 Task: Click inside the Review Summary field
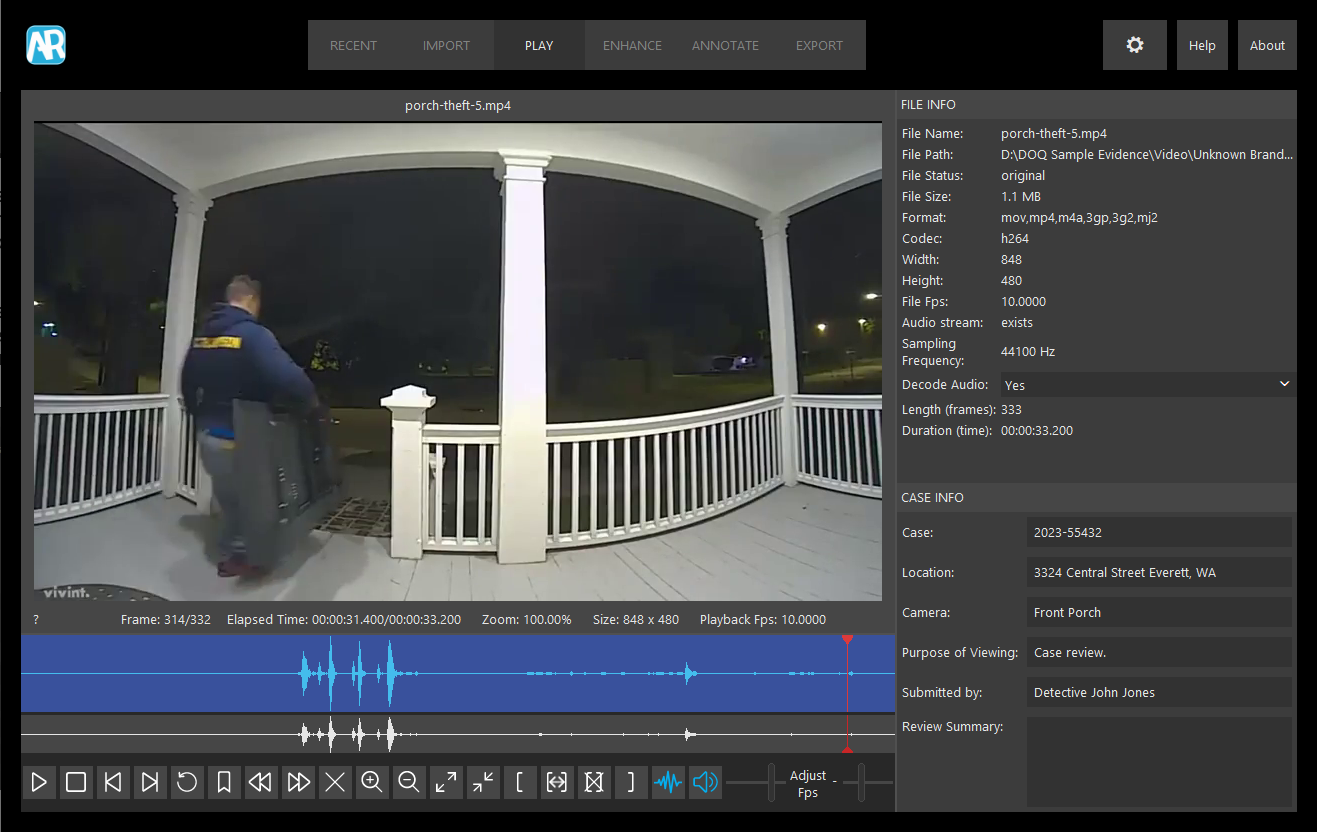[x=1158, y=760]
